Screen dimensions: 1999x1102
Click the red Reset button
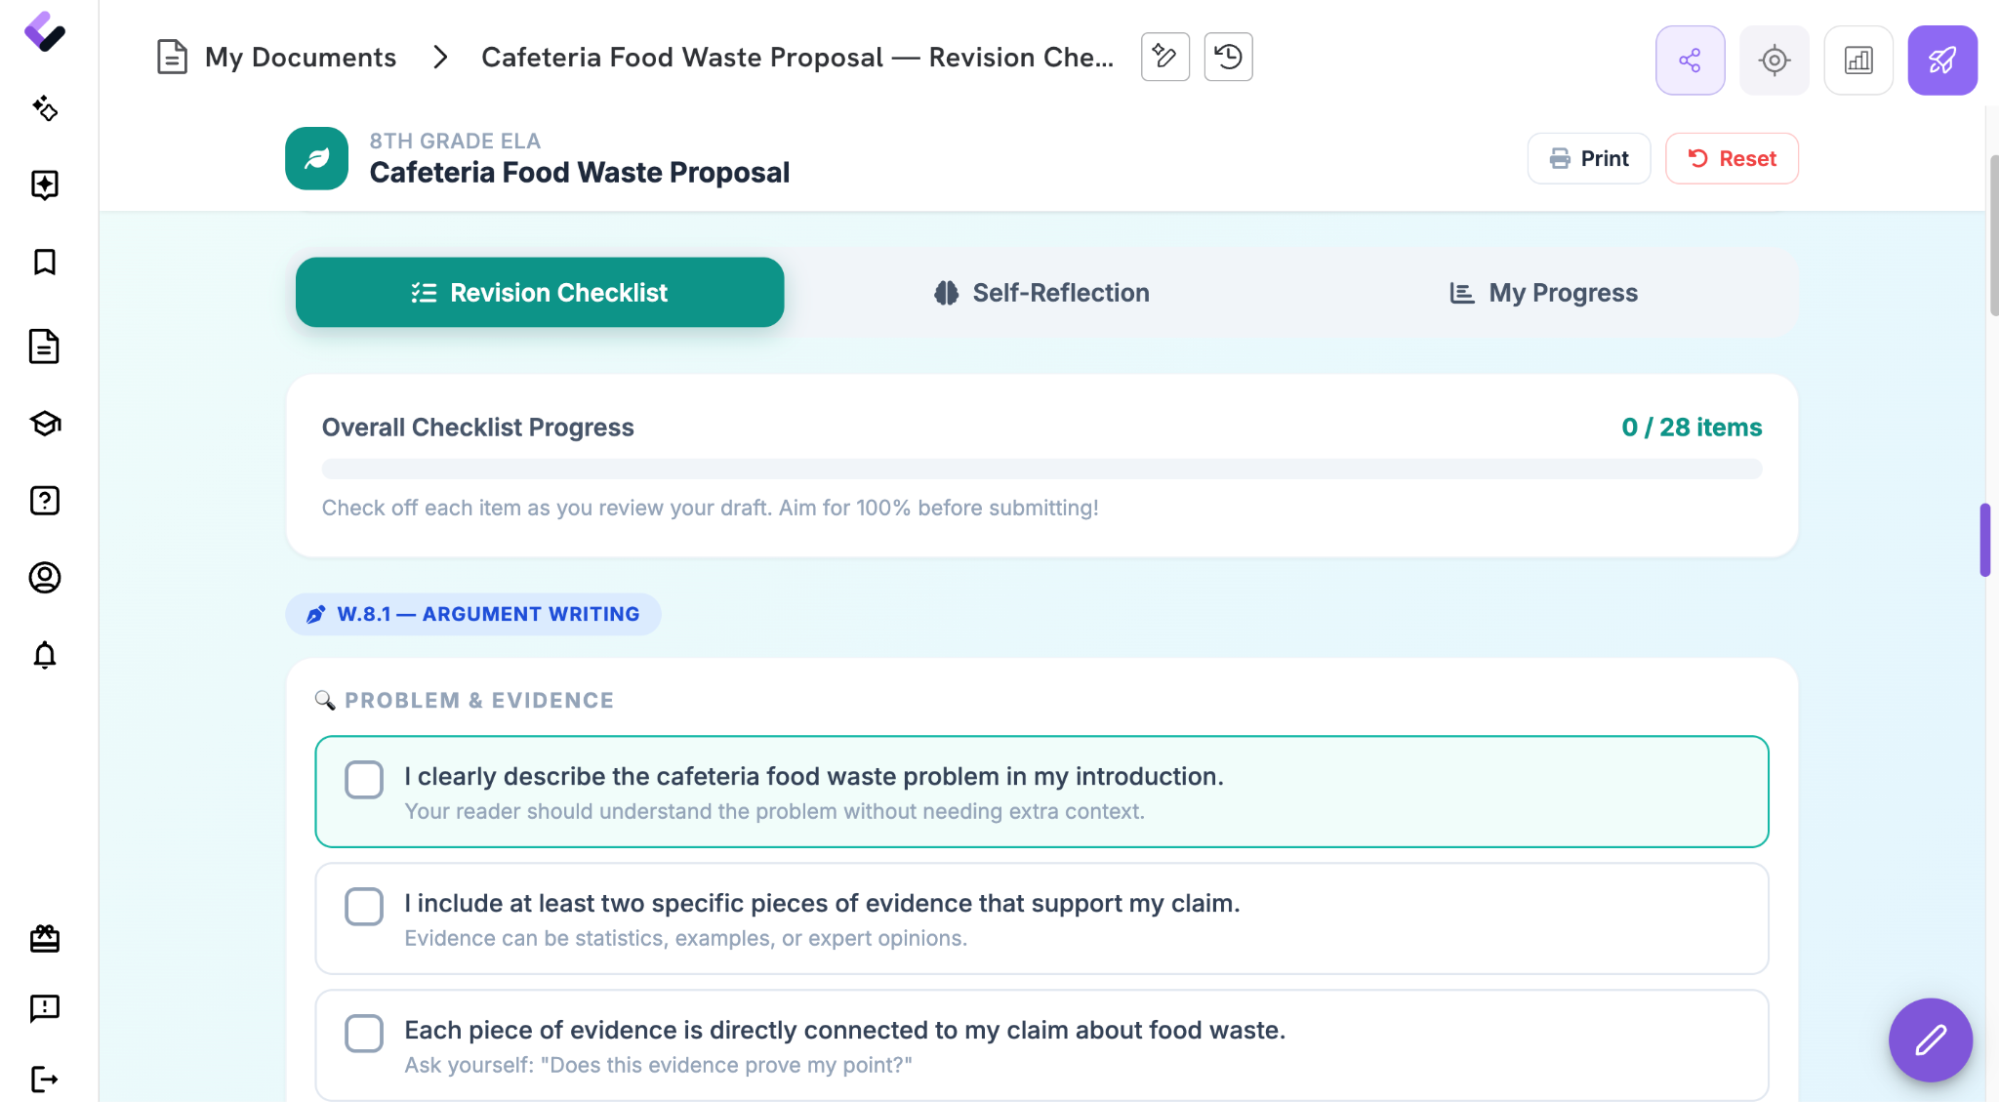pos(1731,158)
